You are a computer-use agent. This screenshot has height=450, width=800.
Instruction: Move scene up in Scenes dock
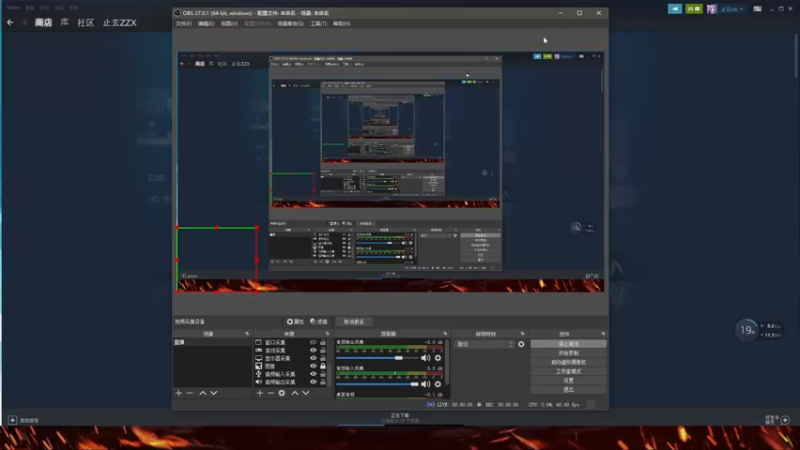(203, 393)
